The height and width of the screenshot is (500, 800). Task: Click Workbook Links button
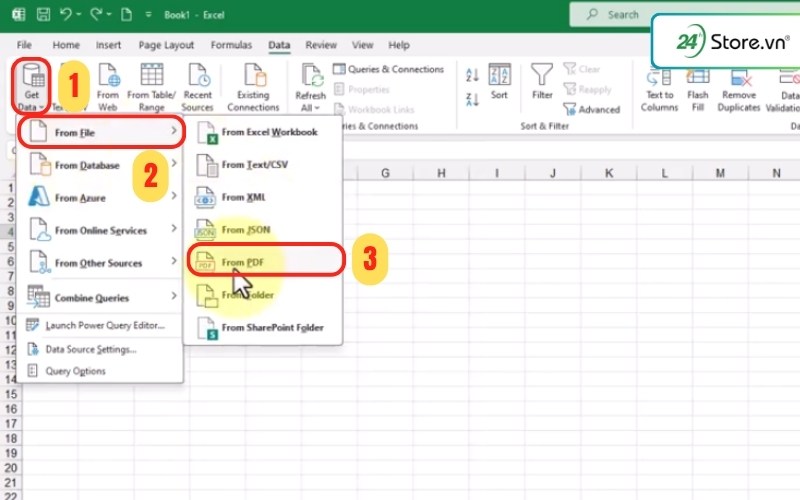374,109
